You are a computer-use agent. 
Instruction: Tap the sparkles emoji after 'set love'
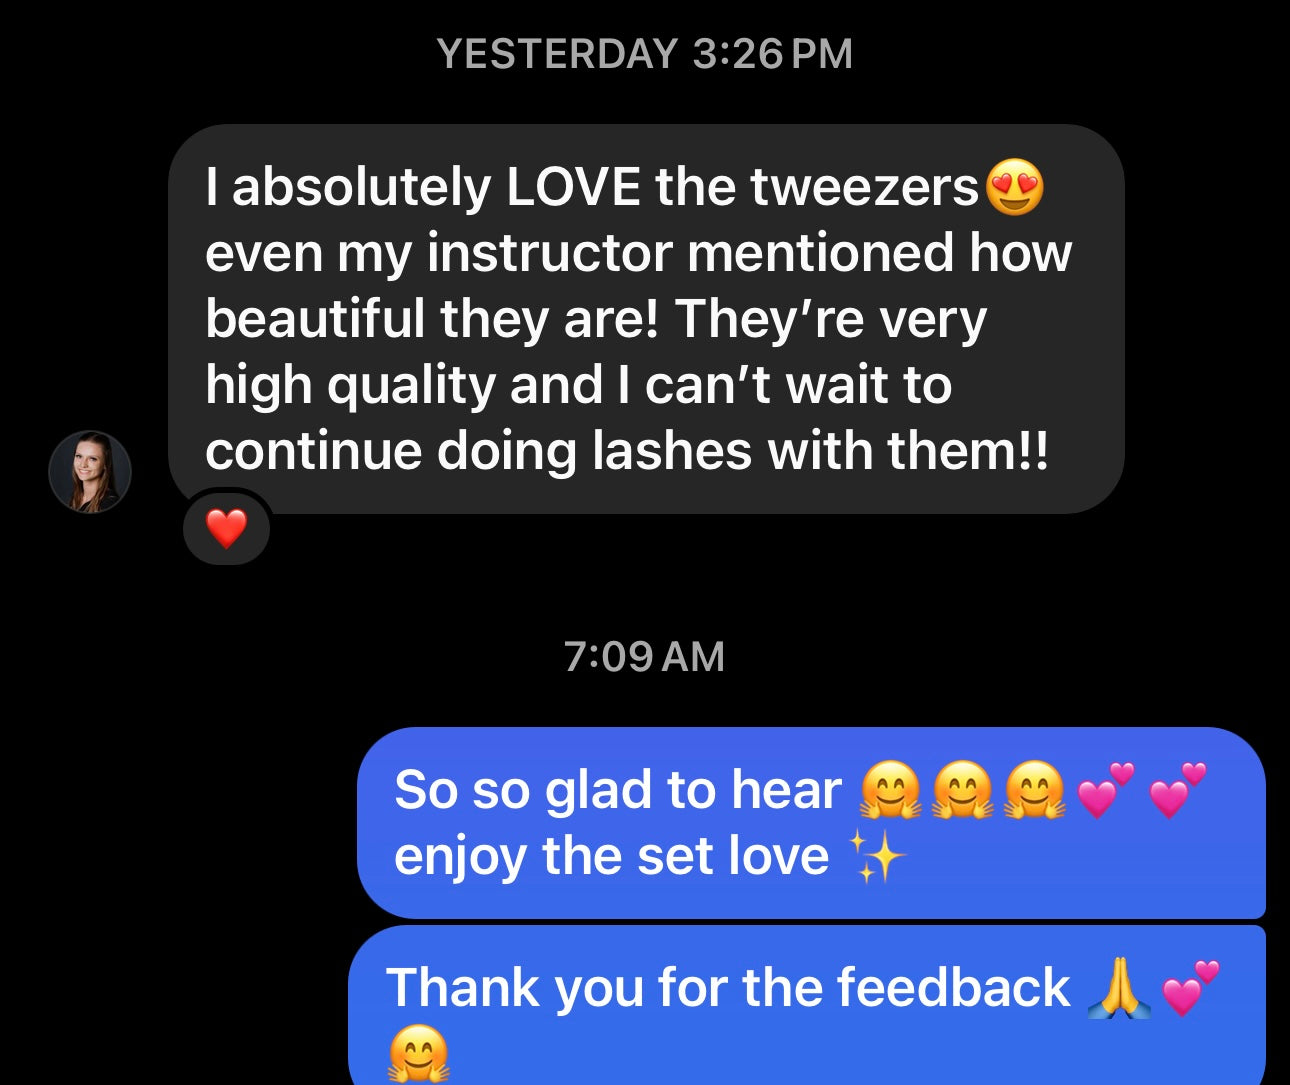coord(877,857)
